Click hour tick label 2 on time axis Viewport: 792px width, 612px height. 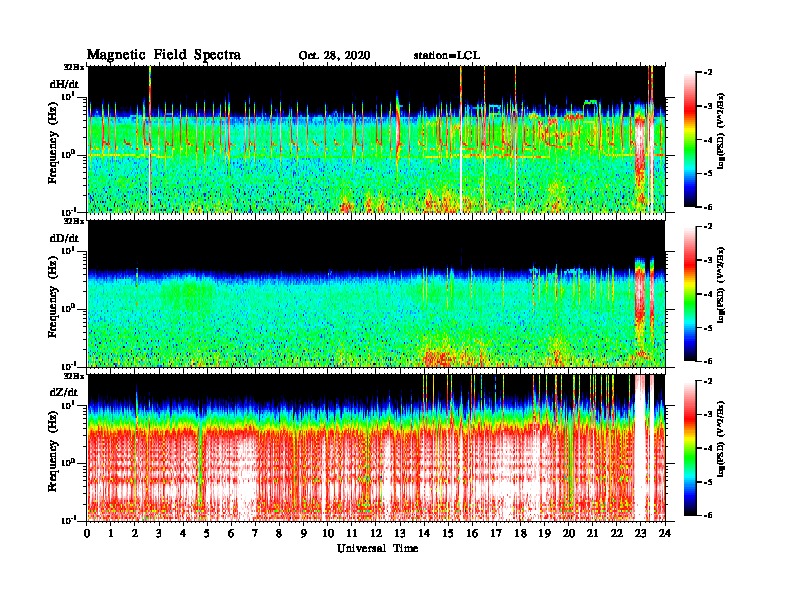click(x=135, y=533)
